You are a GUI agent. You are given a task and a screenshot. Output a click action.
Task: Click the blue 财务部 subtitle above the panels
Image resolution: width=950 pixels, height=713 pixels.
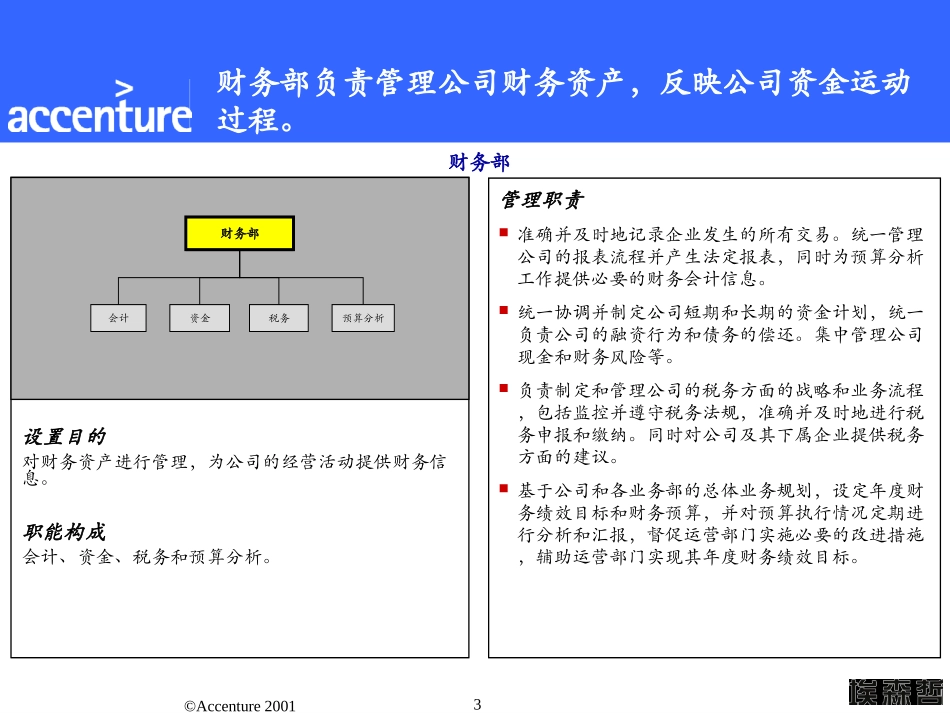[x=479, y=162]
